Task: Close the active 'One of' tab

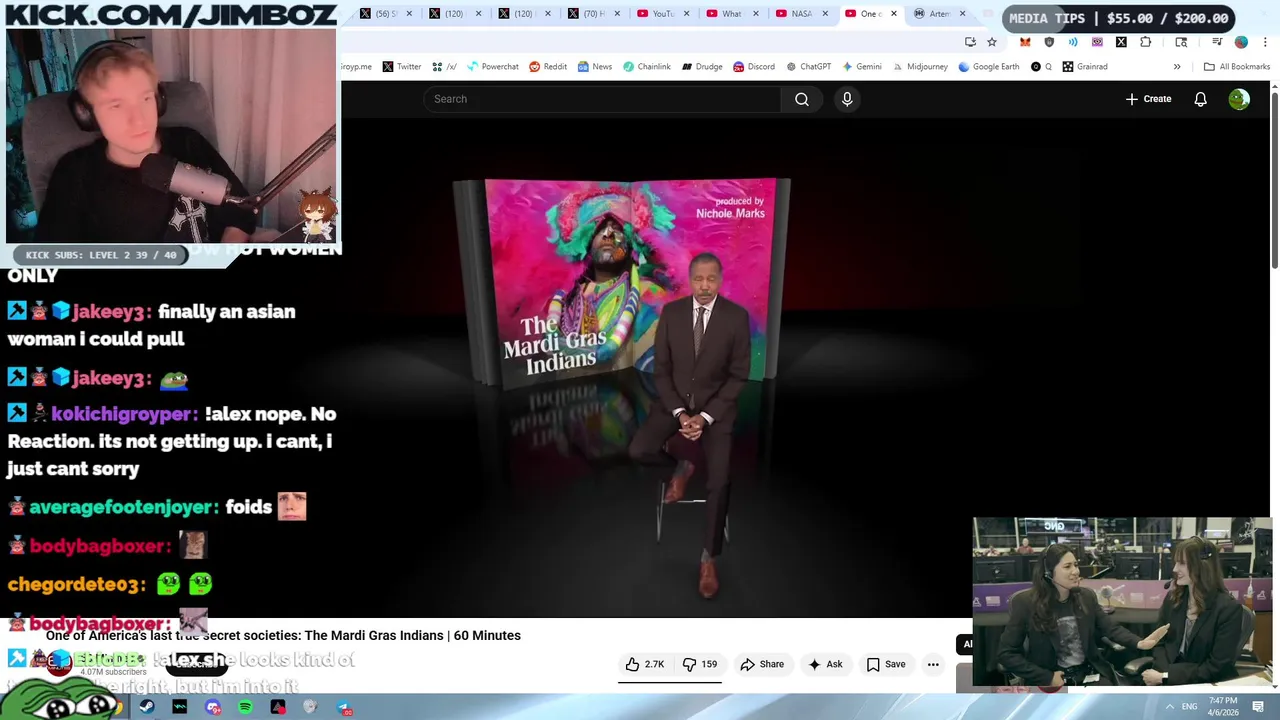Action: coord(894,14)
